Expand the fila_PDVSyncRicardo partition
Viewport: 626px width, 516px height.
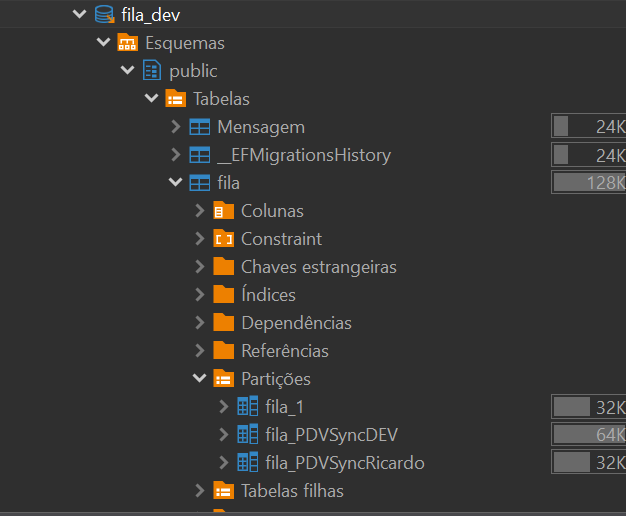click(224, 463)
